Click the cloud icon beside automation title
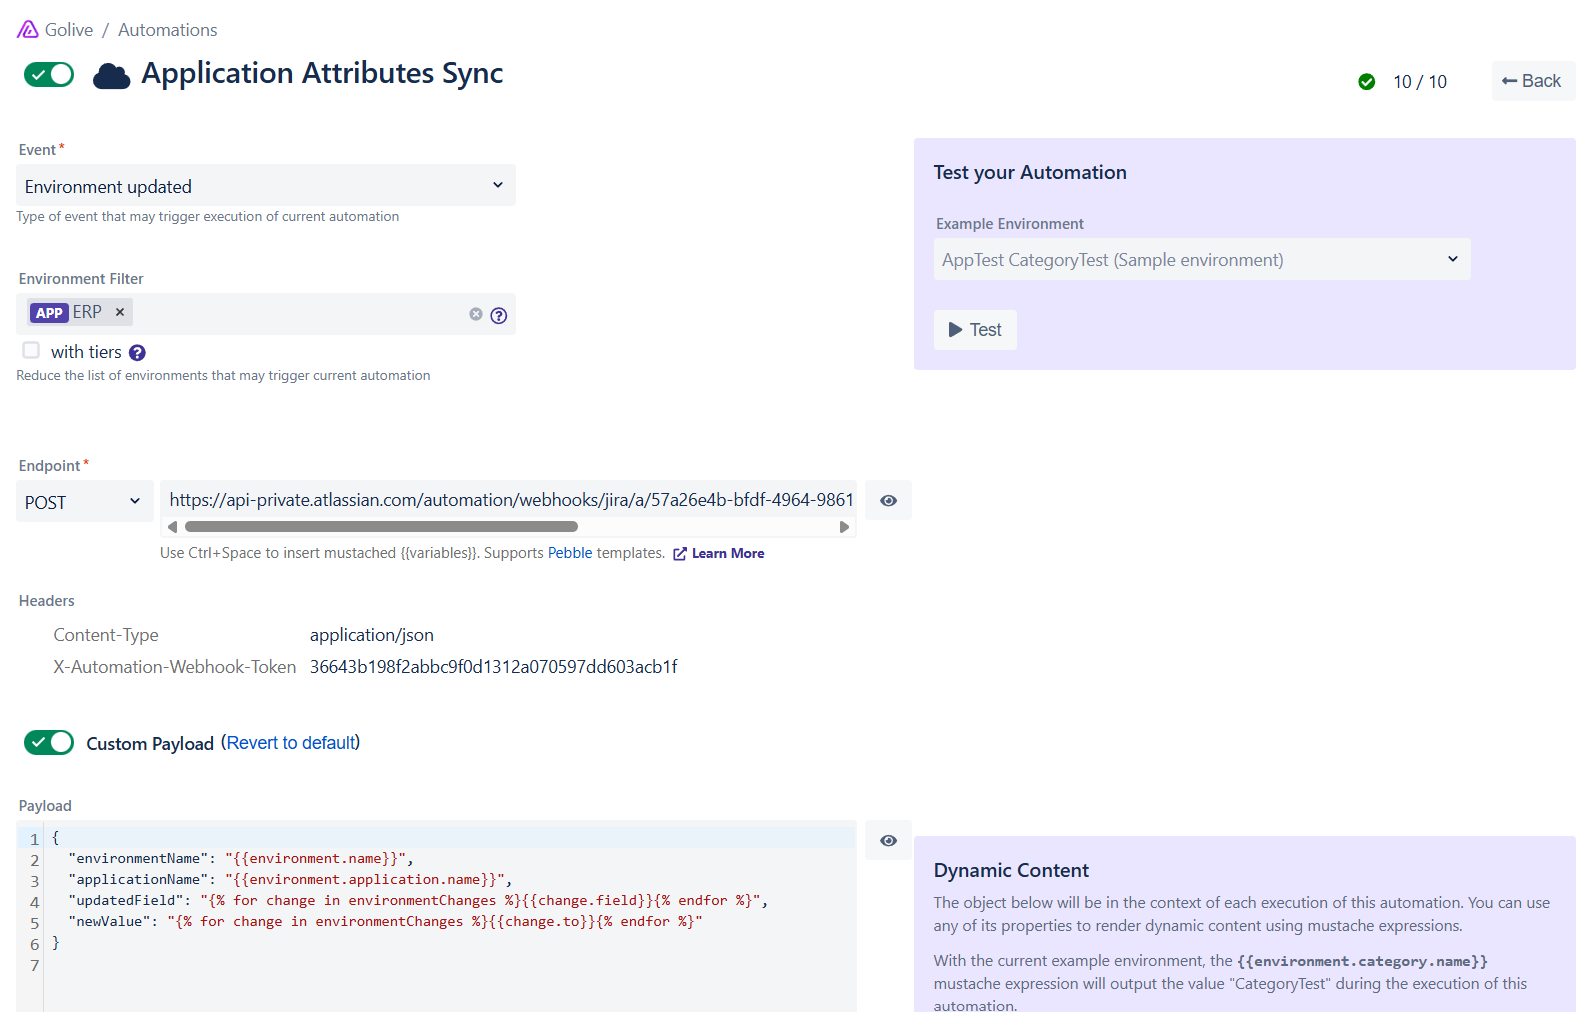 [x=111, y=76]
